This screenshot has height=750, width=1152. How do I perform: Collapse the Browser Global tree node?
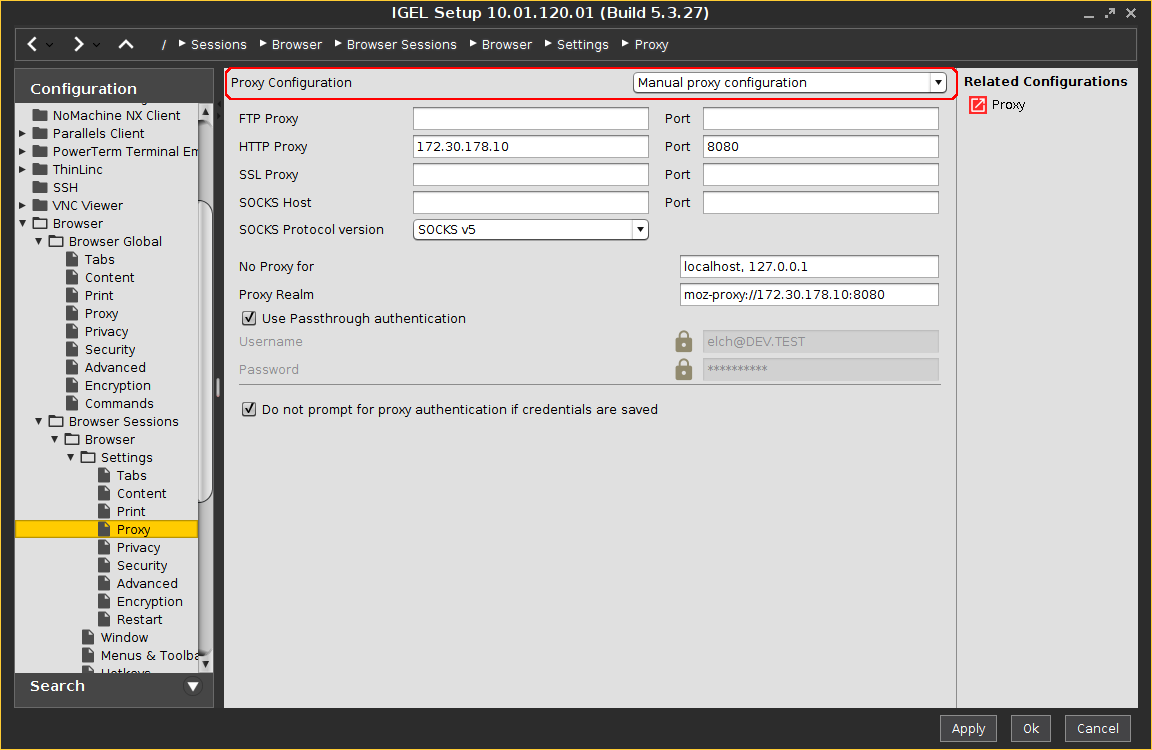coord(39,242)
